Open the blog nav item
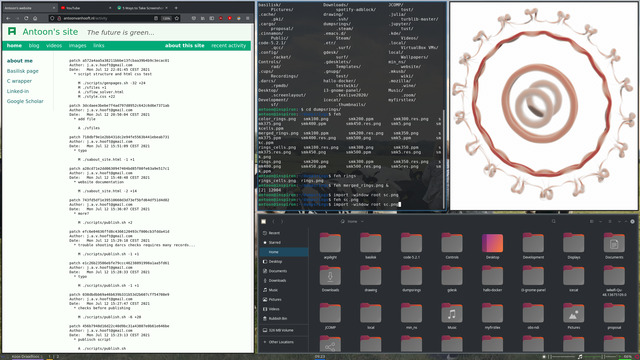This screenshot has height=360, width=640. click(34, 46)
